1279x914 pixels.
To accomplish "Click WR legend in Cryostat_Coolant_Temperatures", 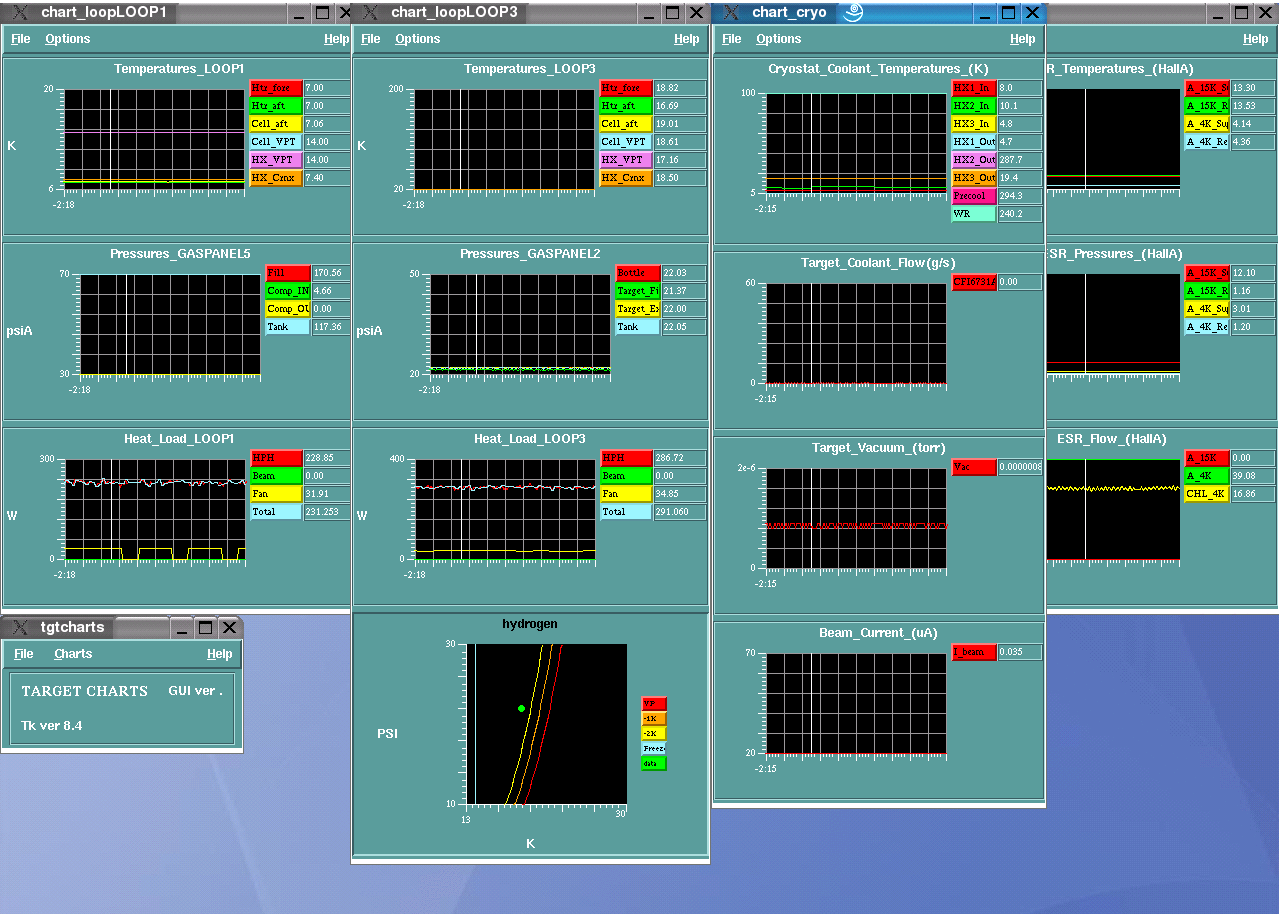I will (974, 214).
